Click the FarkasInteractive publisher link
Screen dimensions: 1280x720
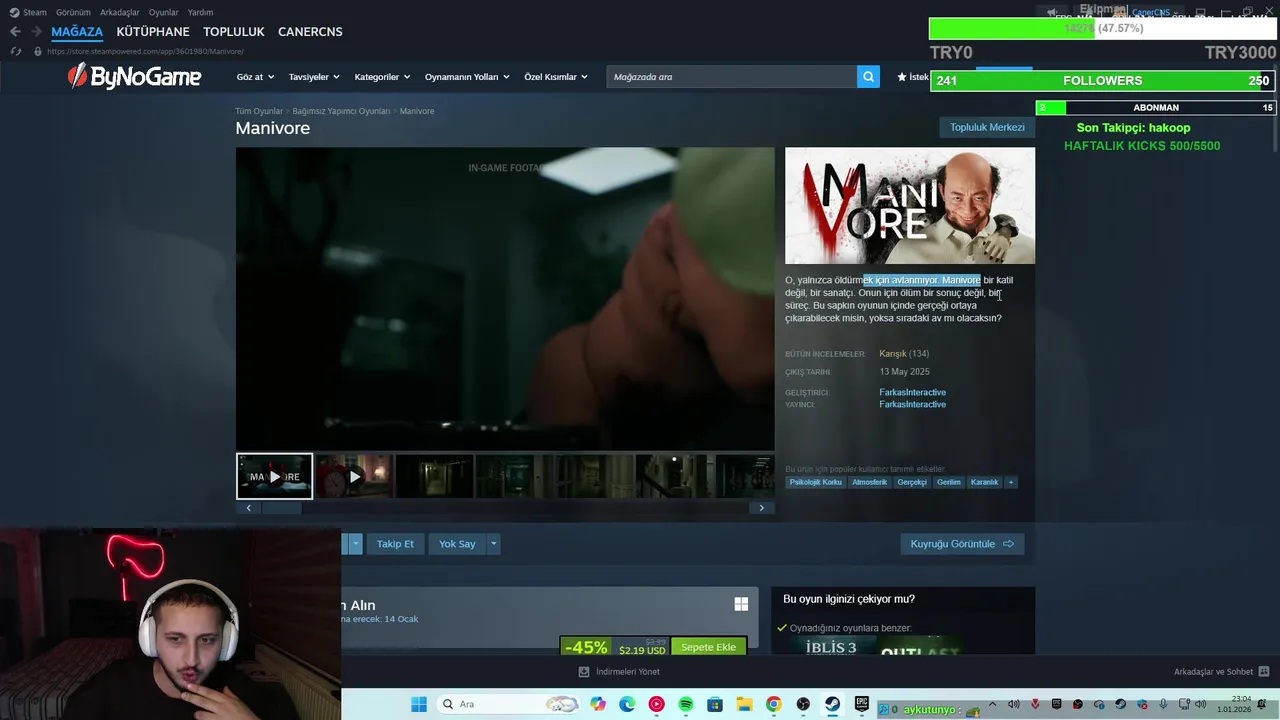912,404
